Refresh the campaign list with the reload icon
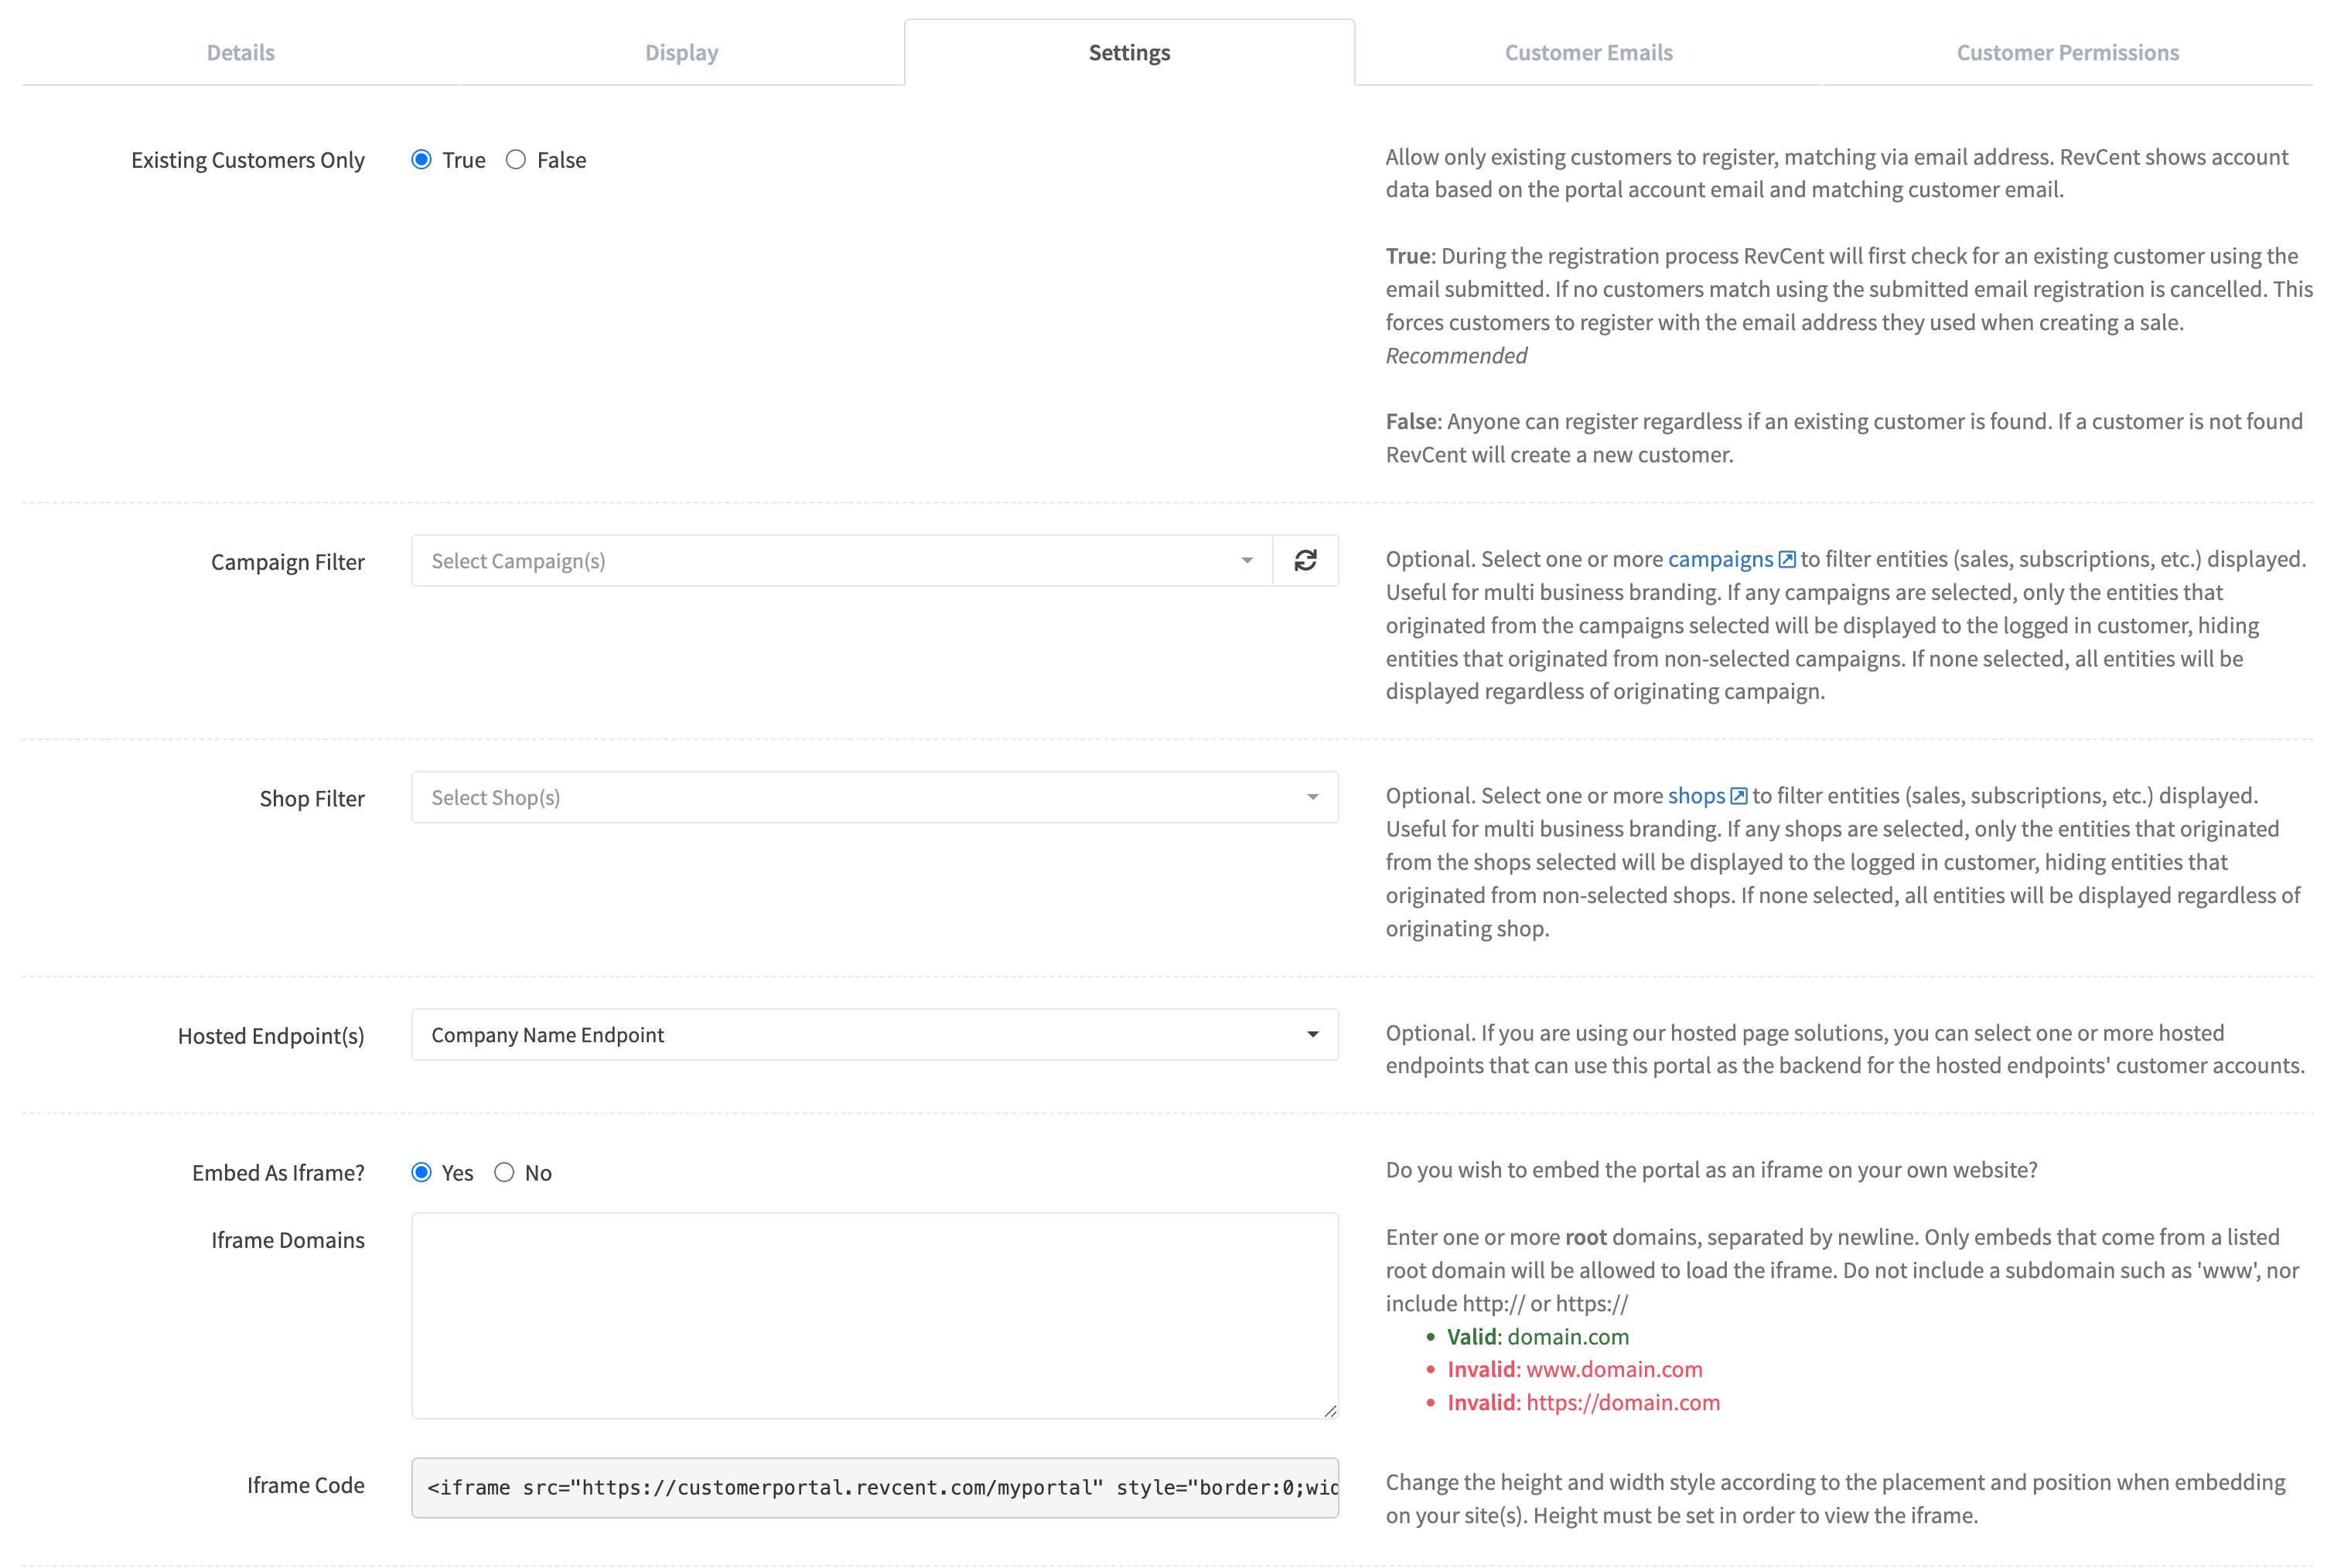Image resolution: width=2334 pixels, height=1568 pixels. coord(1305,561)
